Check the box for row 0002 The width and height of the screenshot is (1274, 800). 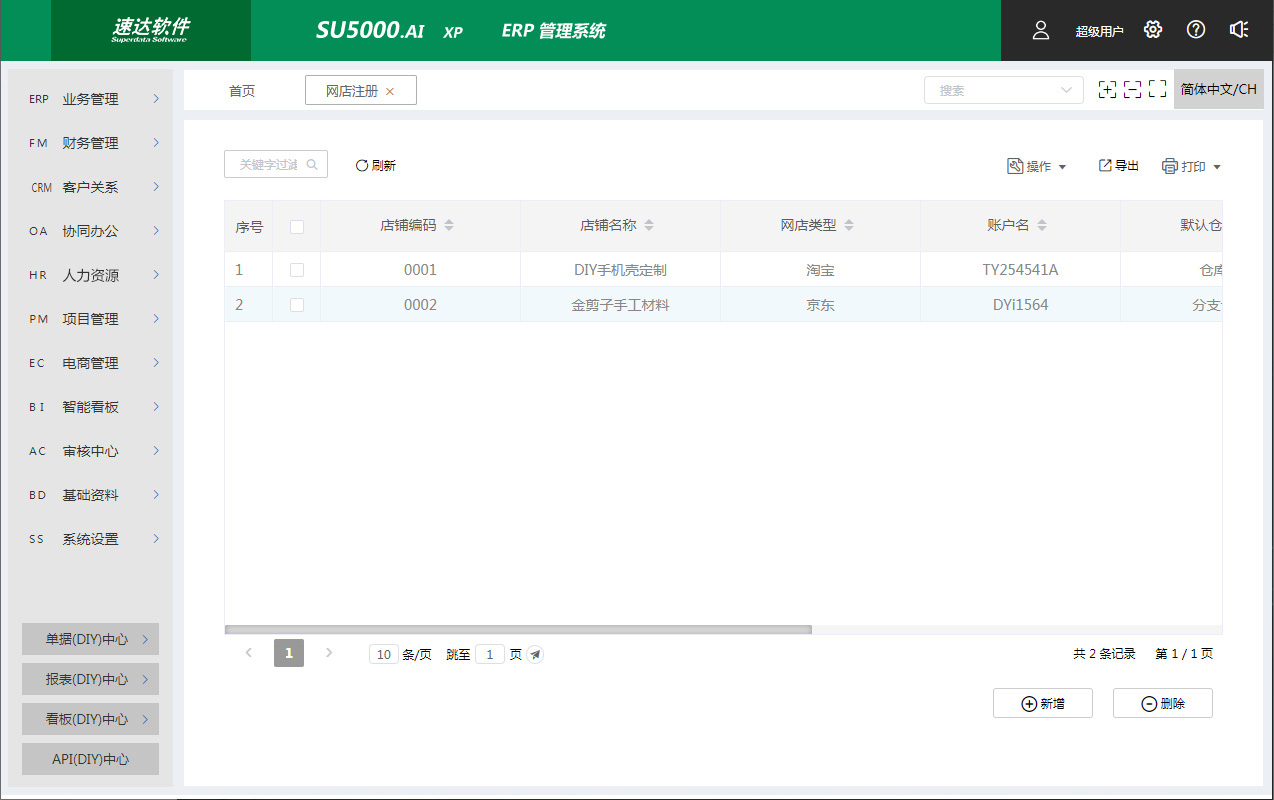297,305
